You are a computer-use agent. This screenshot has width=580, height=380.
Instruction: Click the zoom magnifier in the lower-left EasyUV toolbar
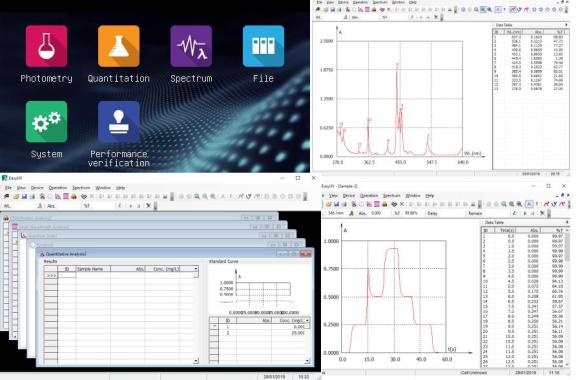197,196
